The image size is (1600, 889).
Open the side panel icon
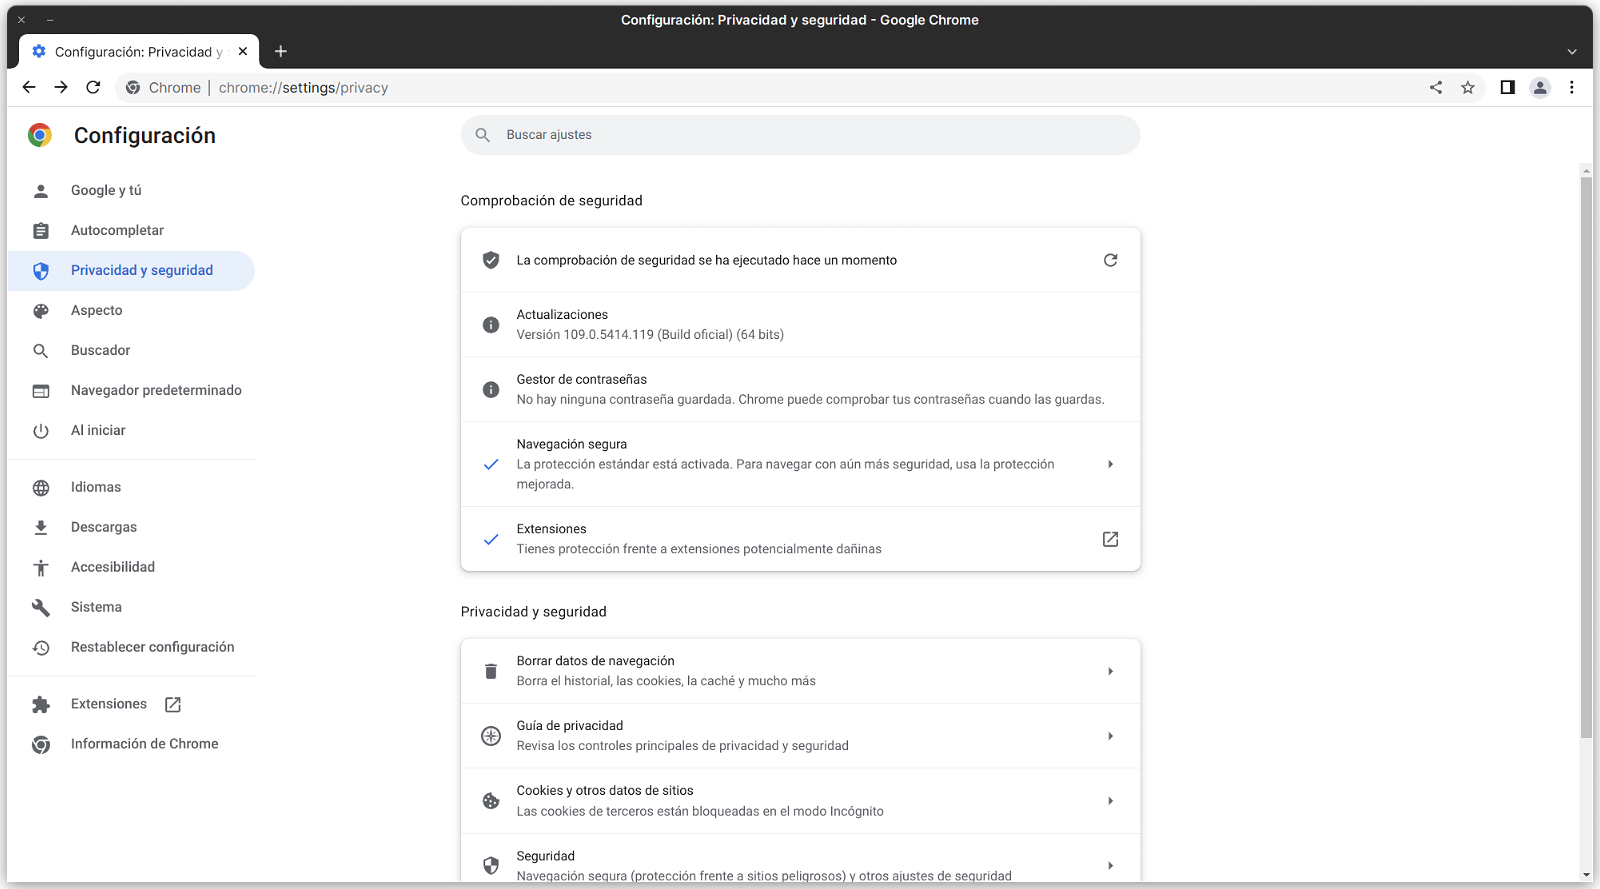click(1508, 88)
